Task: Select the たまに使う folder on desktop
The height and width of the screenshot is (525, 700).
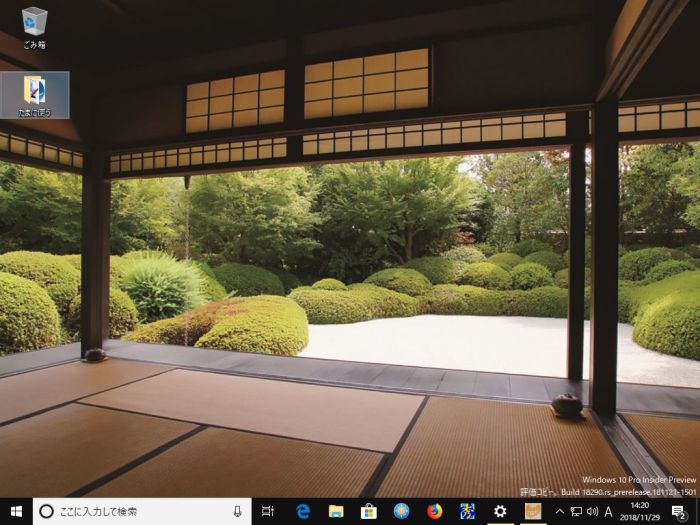Action: tap(35, 93)
